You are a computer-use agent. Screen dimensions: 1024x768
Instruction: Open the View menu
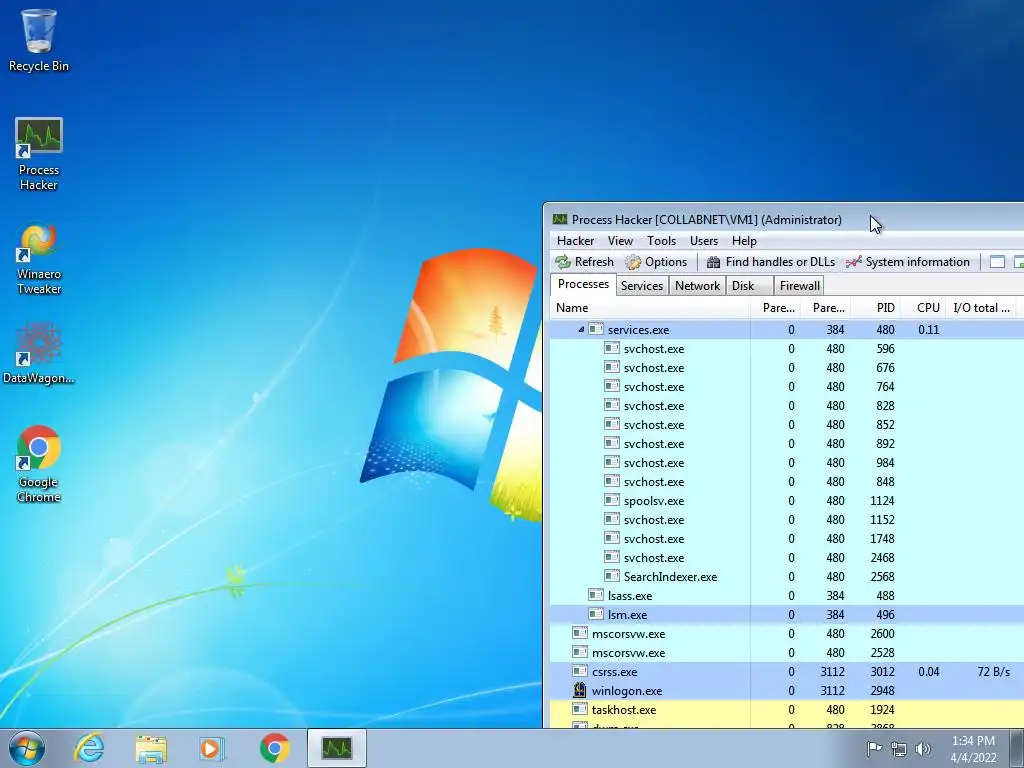620,241
